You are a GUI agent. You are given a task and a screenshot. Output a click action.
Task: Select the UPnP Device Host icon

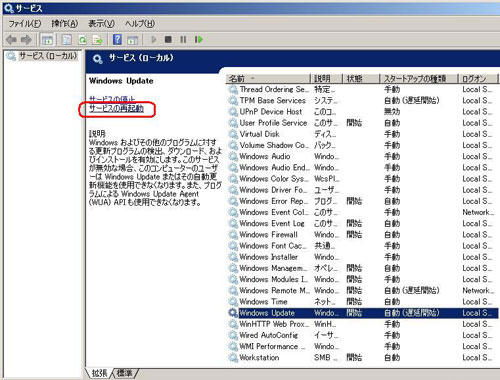[x=233, y=112]
